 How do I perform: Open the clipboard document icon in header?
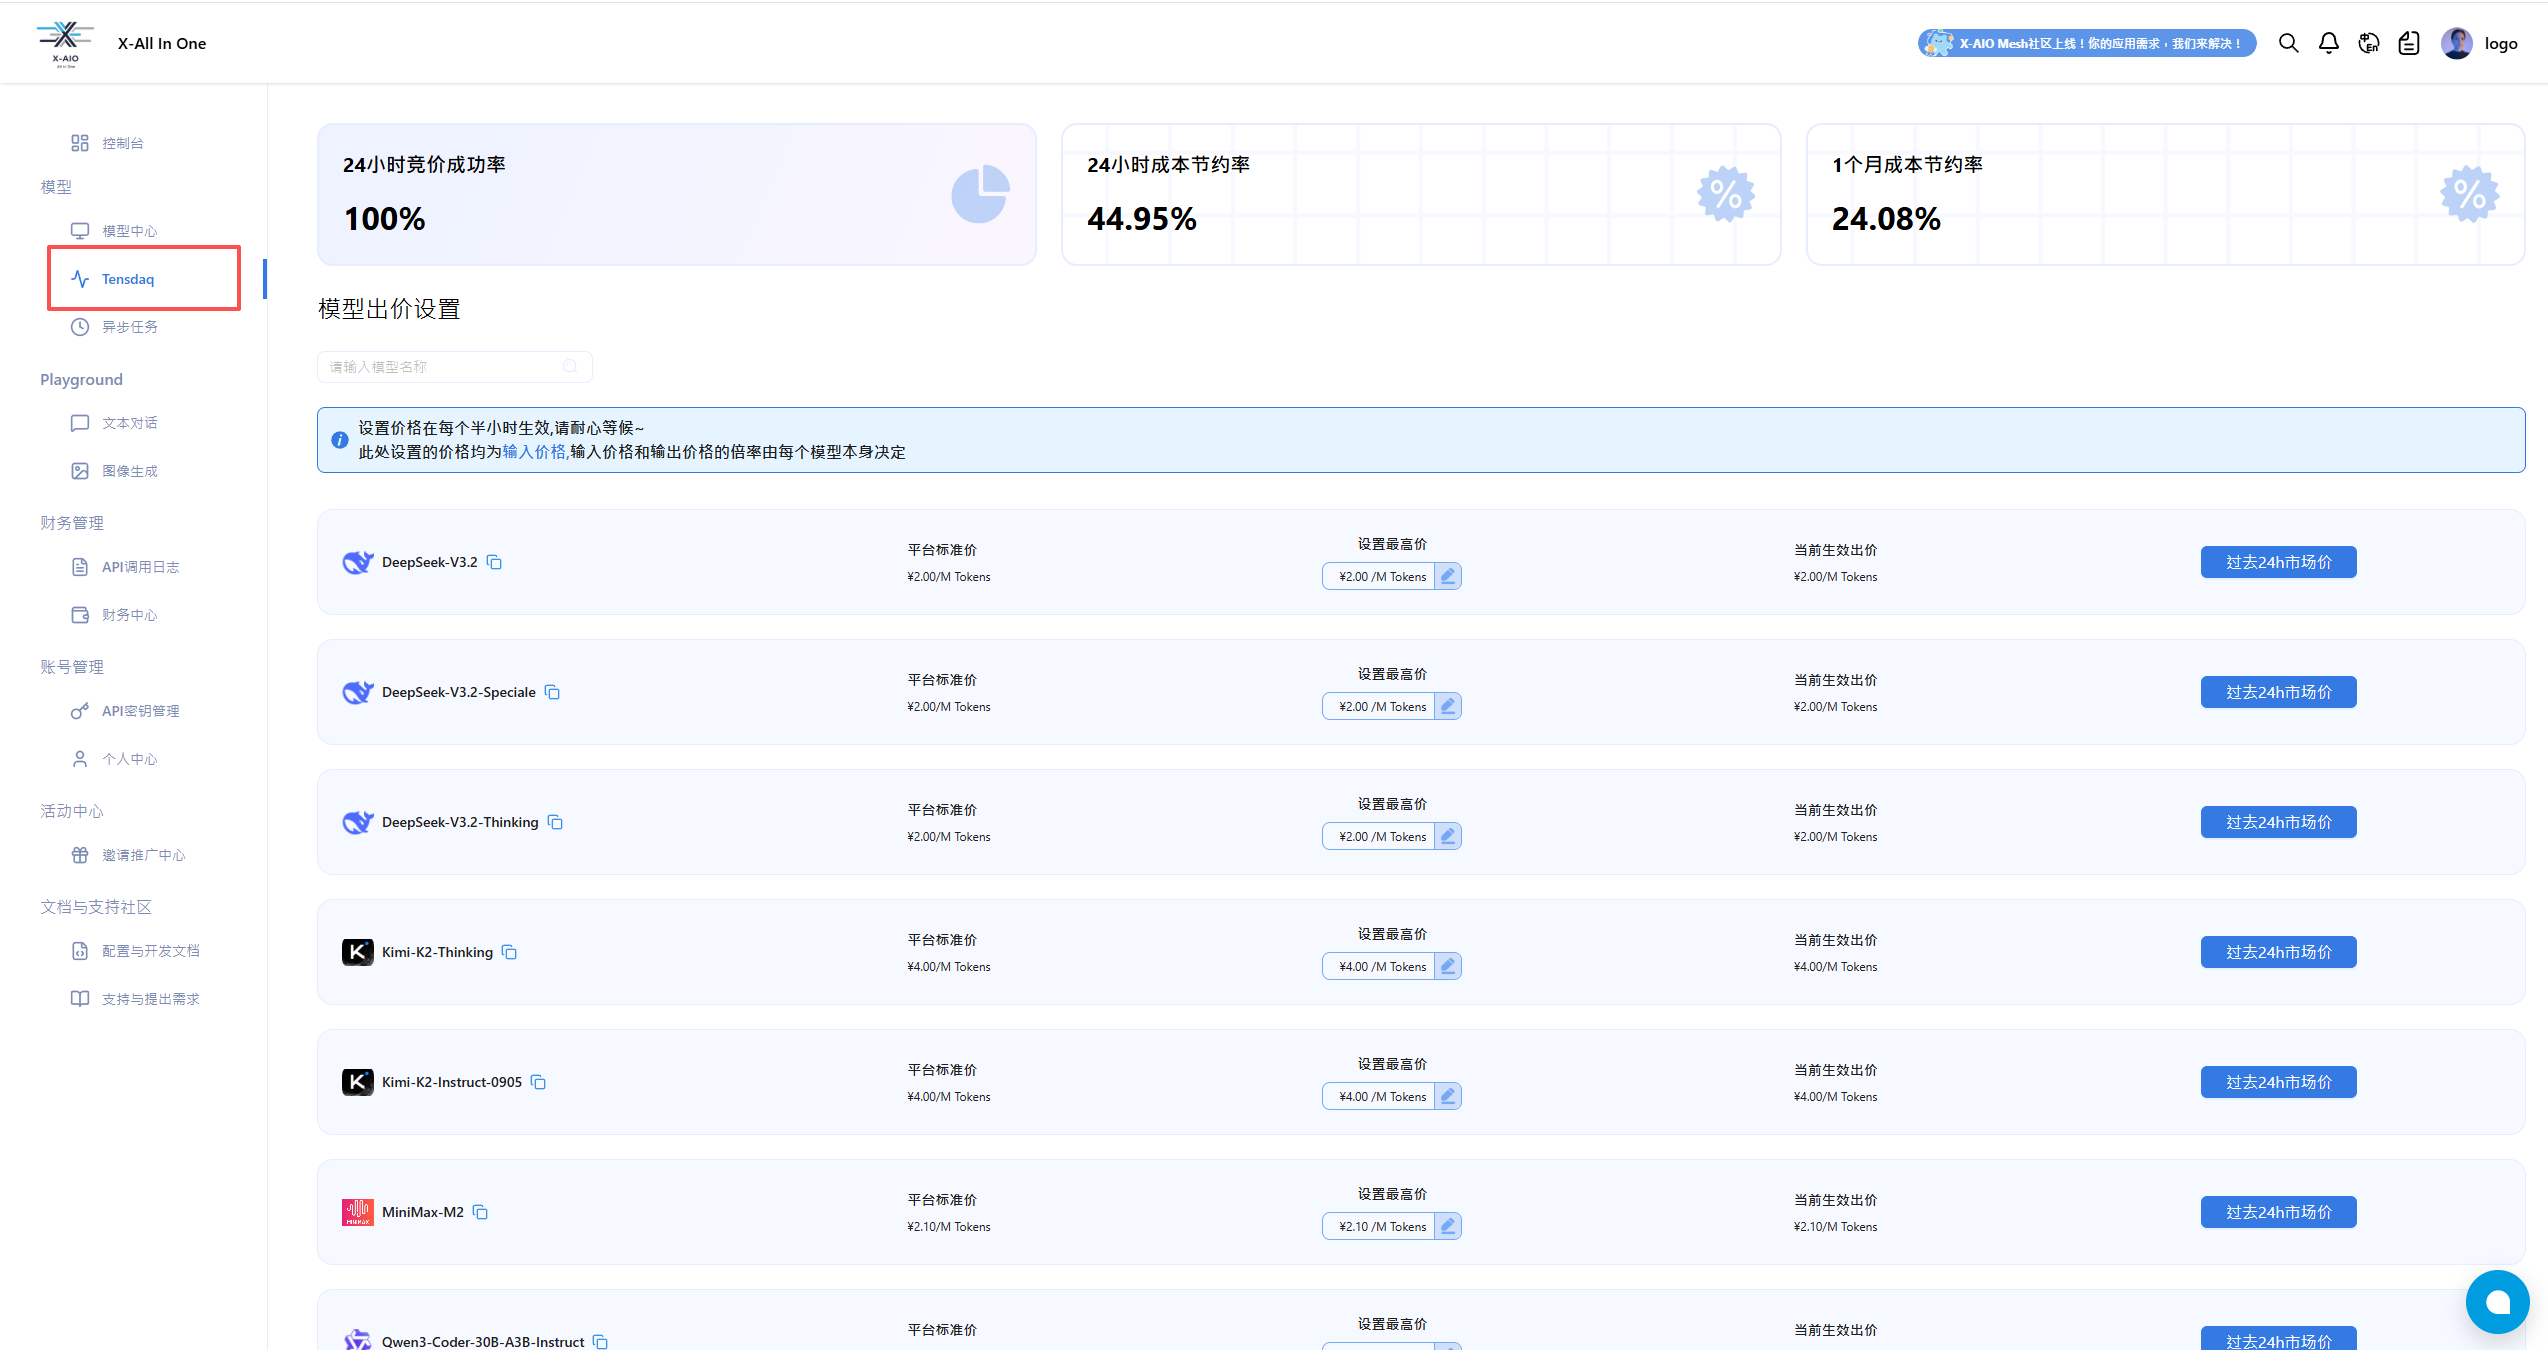point(2409,43)
